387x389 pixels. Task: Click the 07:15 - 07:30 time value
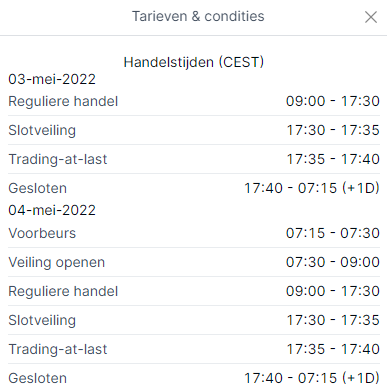333,233
